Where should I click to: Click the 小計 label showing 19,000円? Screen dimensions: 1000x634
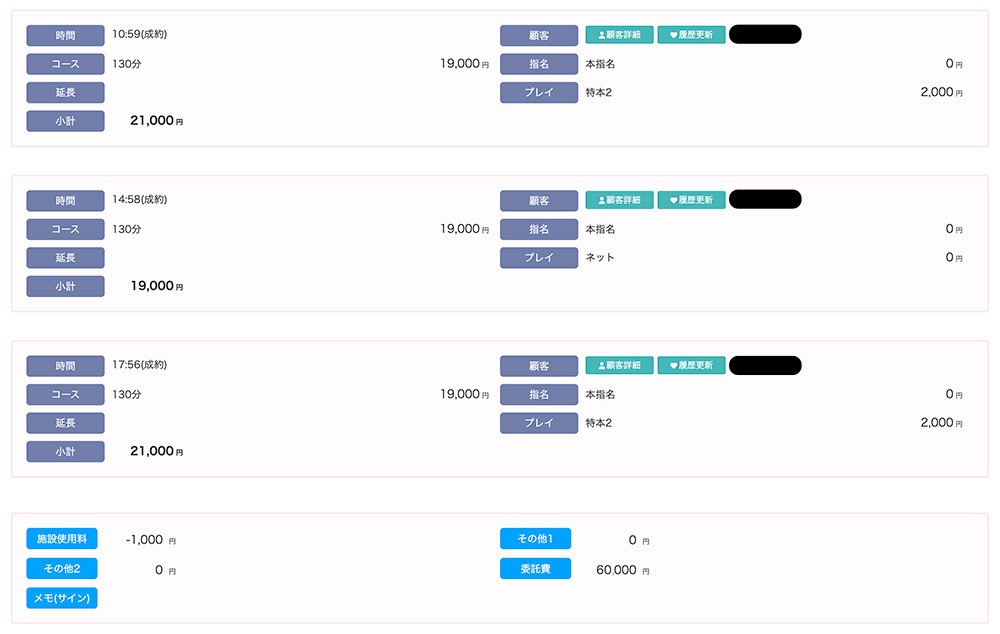[x=65, y=286]
